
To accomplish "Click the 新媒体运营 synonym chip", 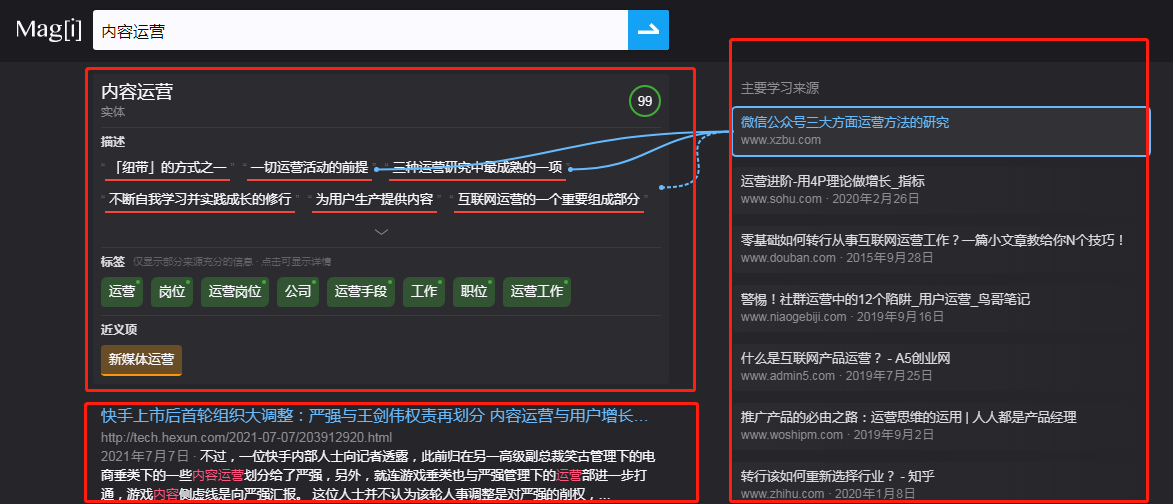I will click(x=141, y=360).
